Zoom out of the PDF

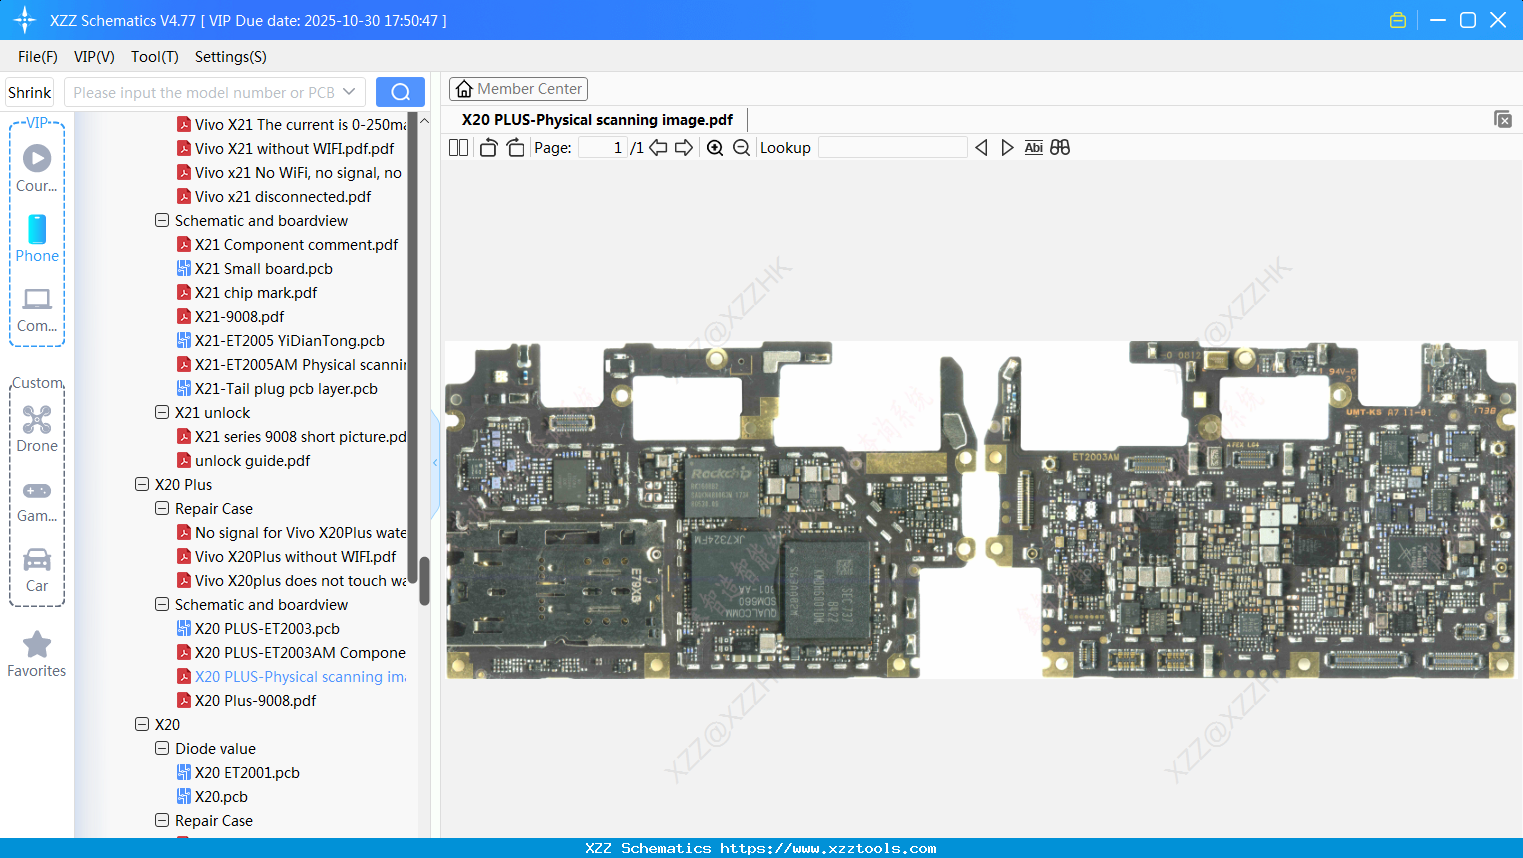[x=741, y=148]
